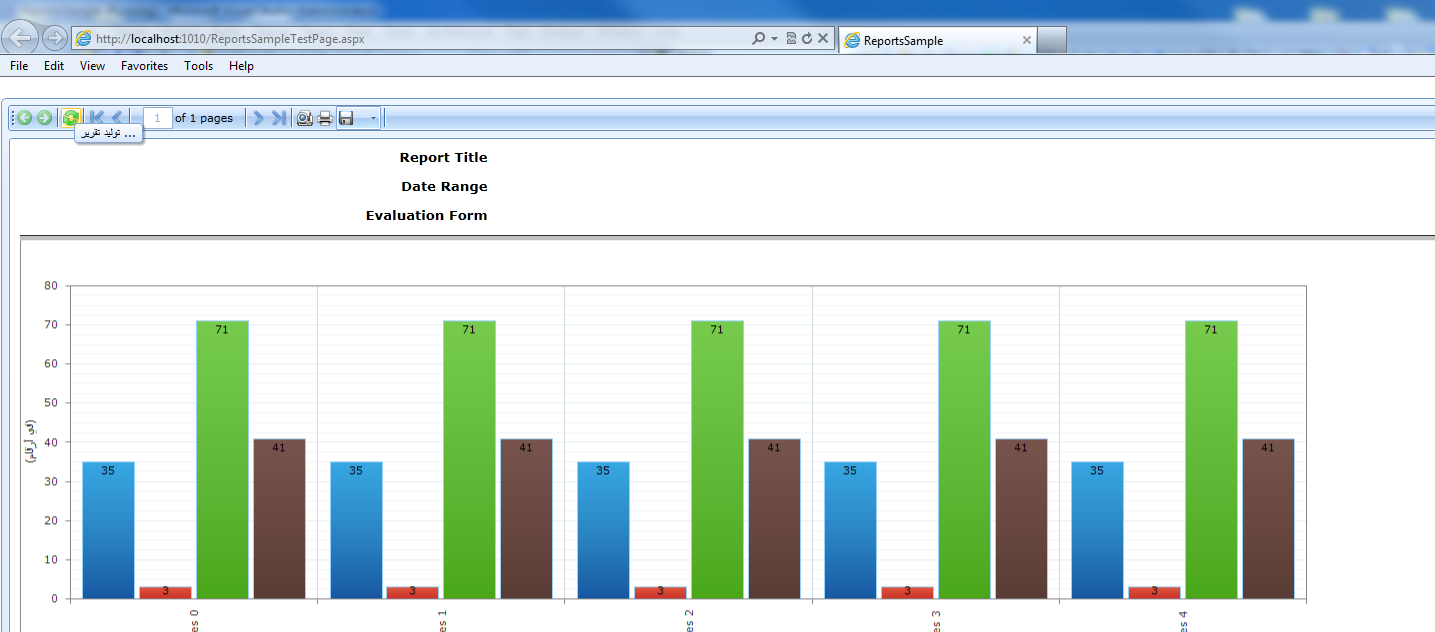Open the save/export format dropdown

pyautogui.click(x=359, y=118)
